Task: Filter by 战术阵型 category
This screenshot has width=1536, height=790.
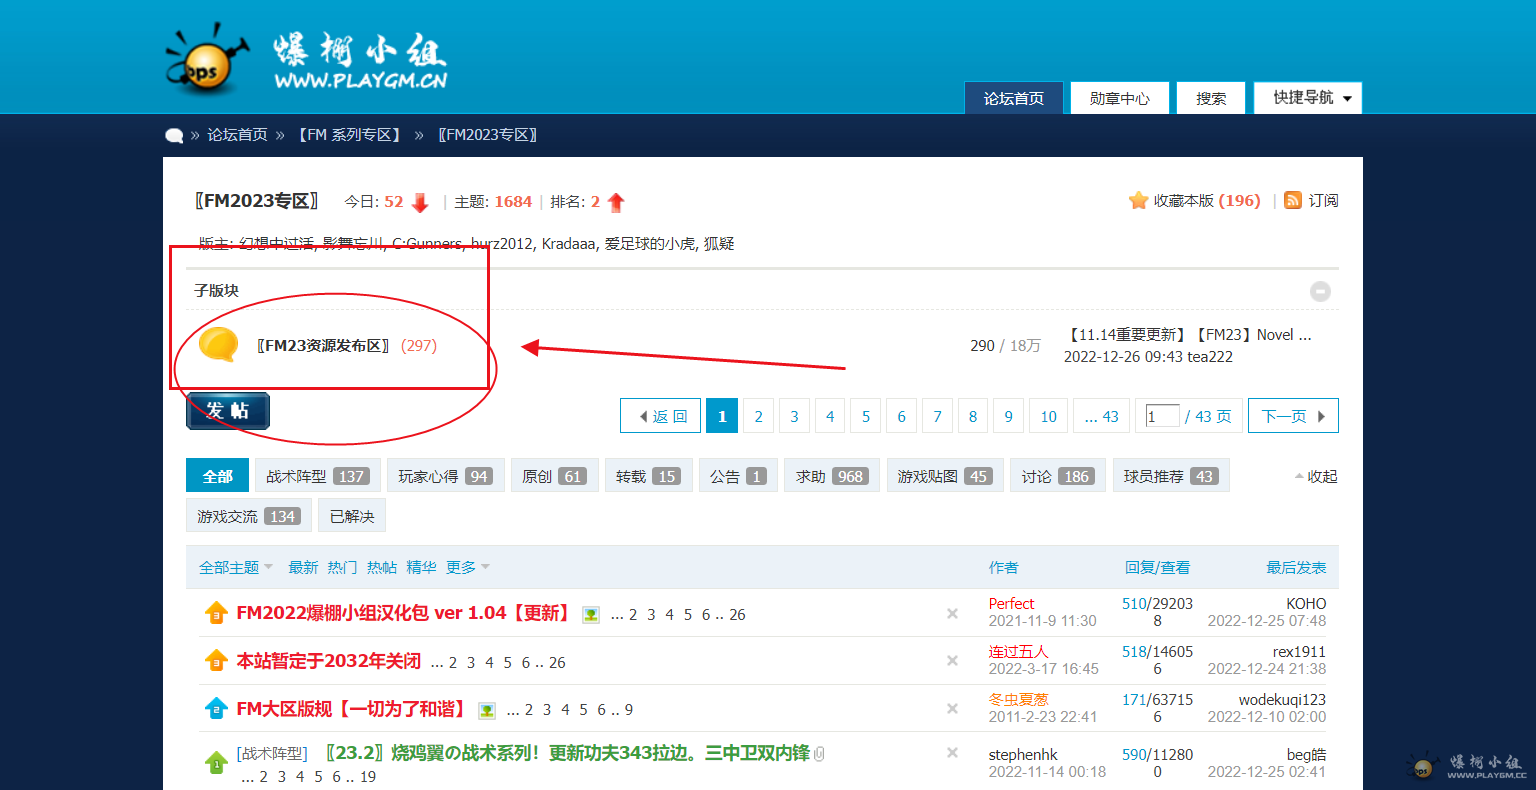Action: click(x=318, y=476)
